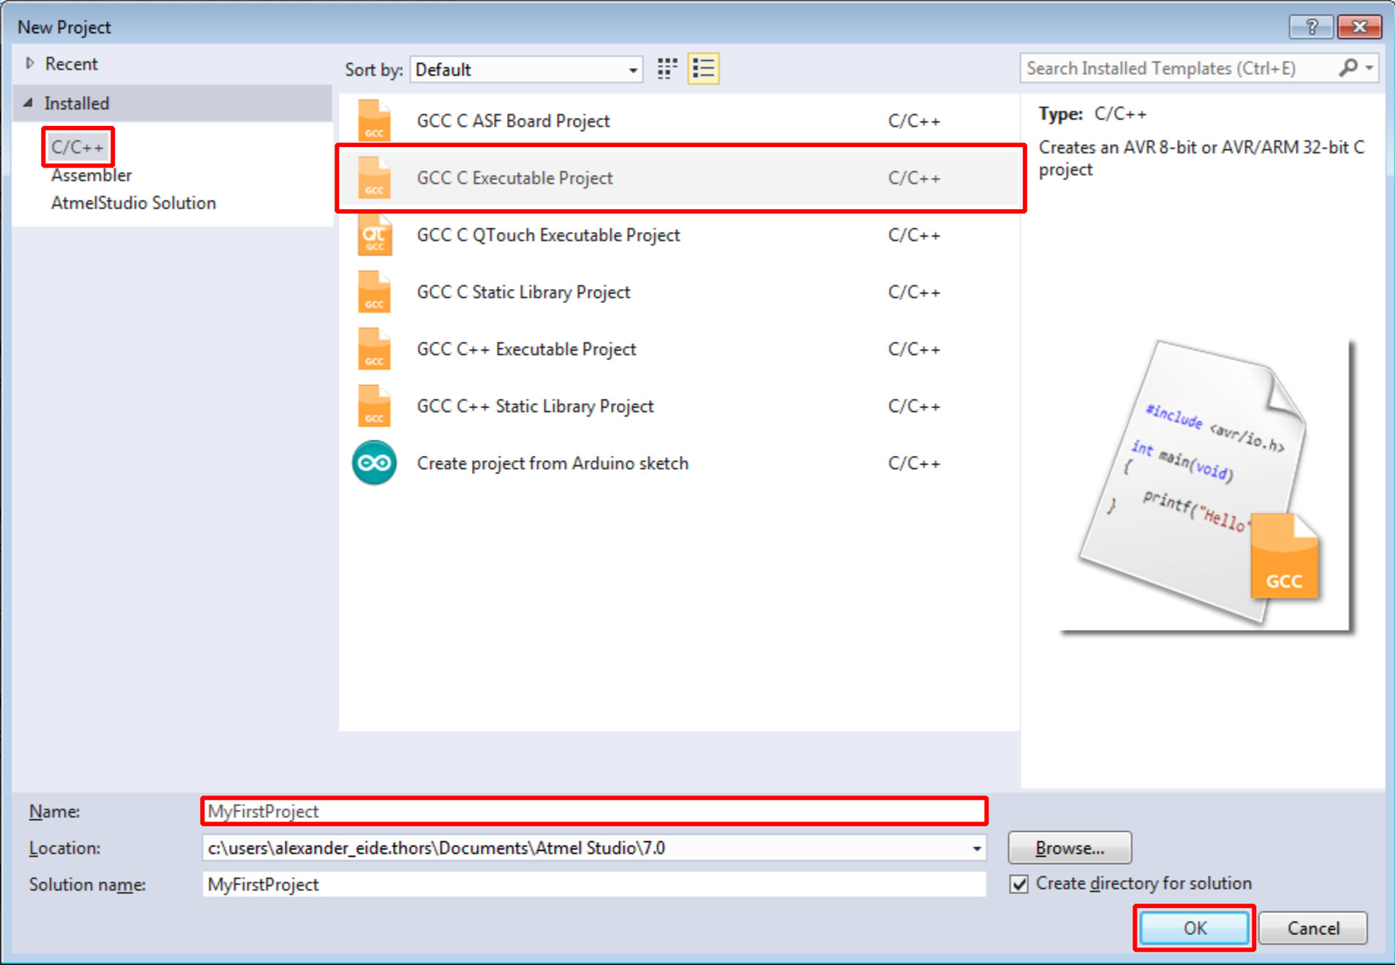Click the project Name input field
The width and height of the screenshot is (1395, 965).
coord(594,811)
